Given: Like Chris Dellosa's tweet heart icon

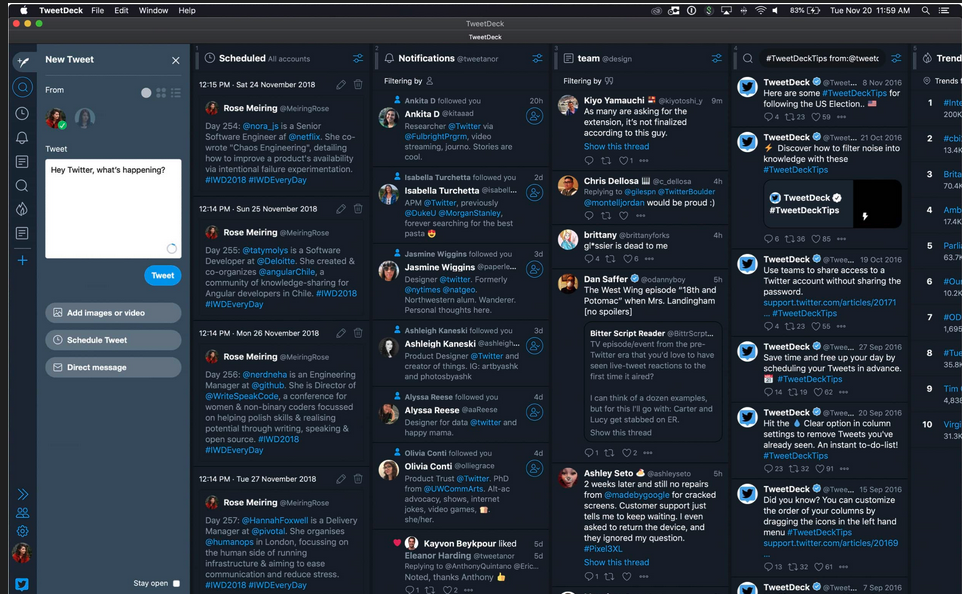Looking at the screenshot, I should tap(624, 215).
